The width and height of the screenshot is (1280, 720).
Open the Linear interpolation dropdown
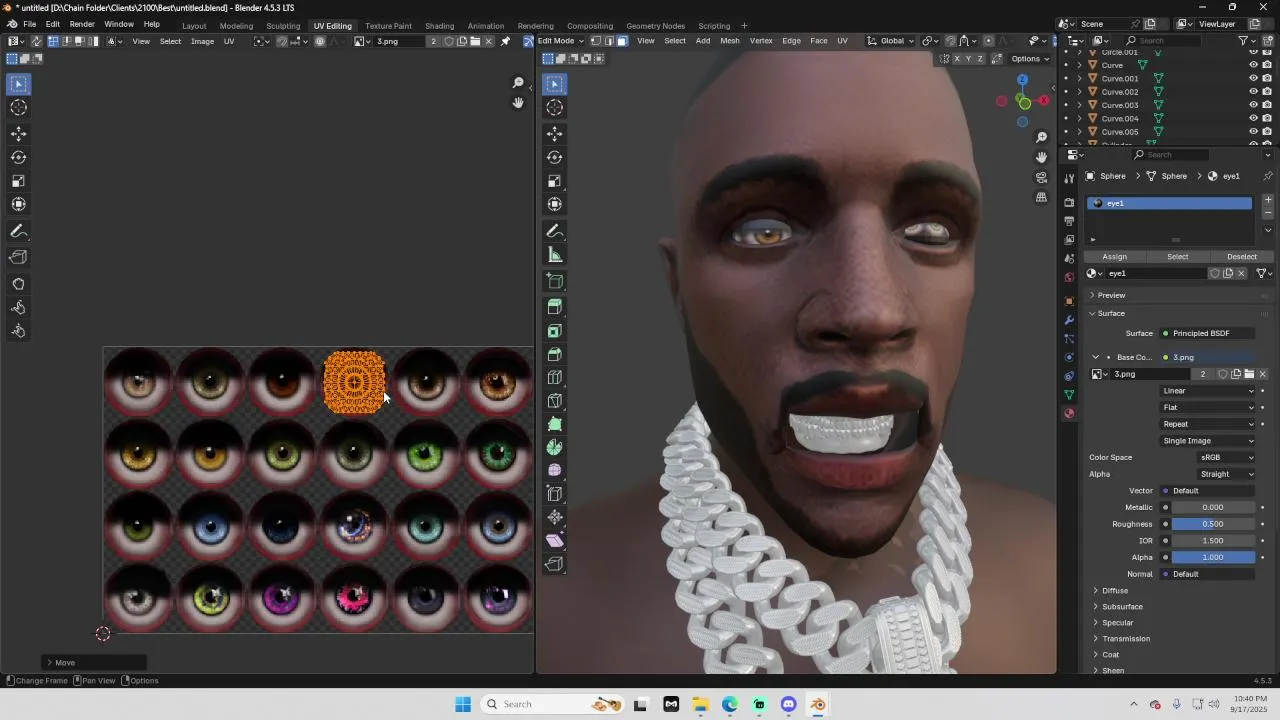pos(1208,391)
